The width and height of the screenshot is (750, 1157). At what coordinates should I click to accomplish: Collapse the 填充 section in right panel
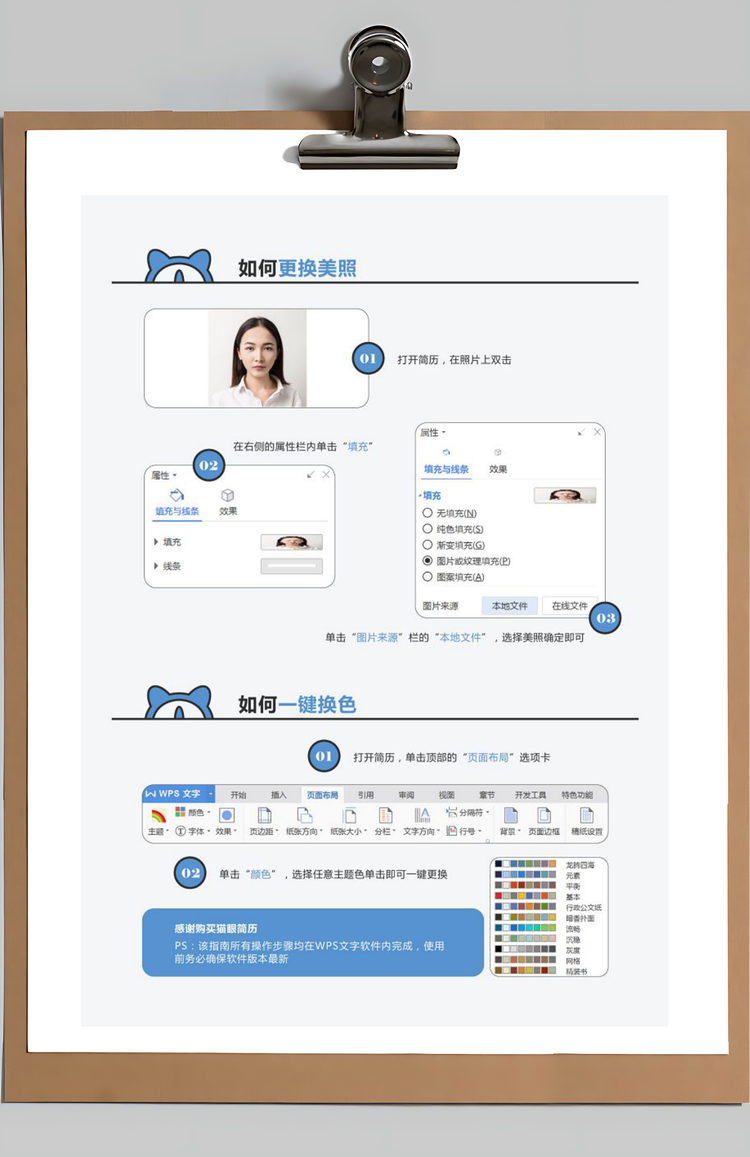420,495
